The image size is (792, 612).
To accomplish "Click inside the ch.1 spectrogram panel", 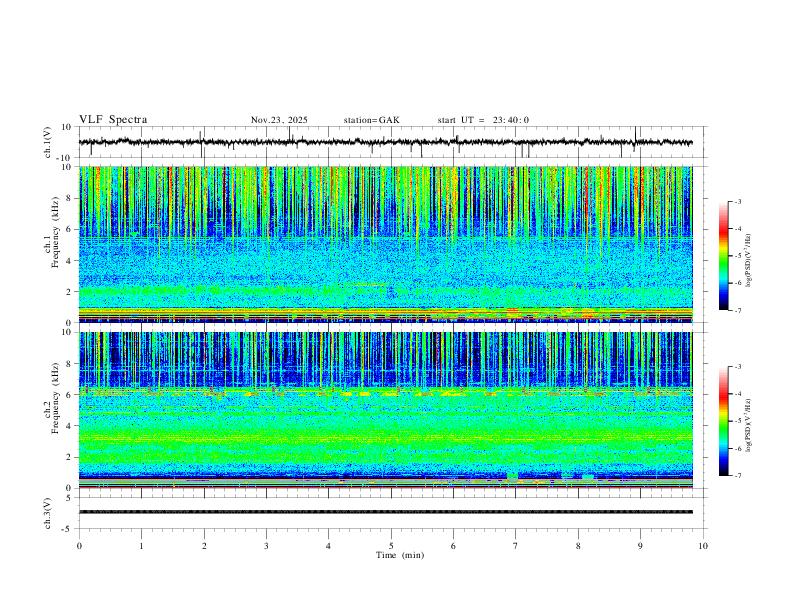I will (385, 244).
